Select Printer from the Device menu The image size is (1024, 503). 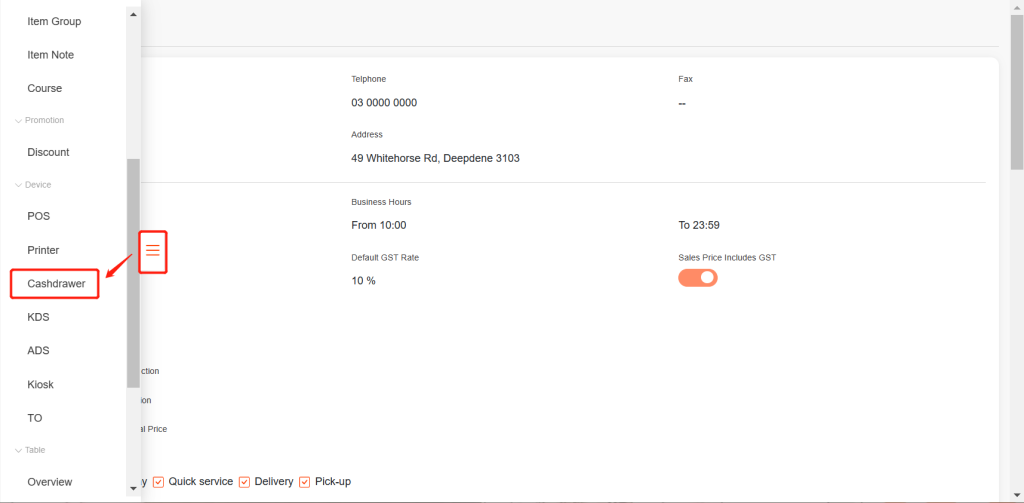pyautogui.click(x=43, y=250)
